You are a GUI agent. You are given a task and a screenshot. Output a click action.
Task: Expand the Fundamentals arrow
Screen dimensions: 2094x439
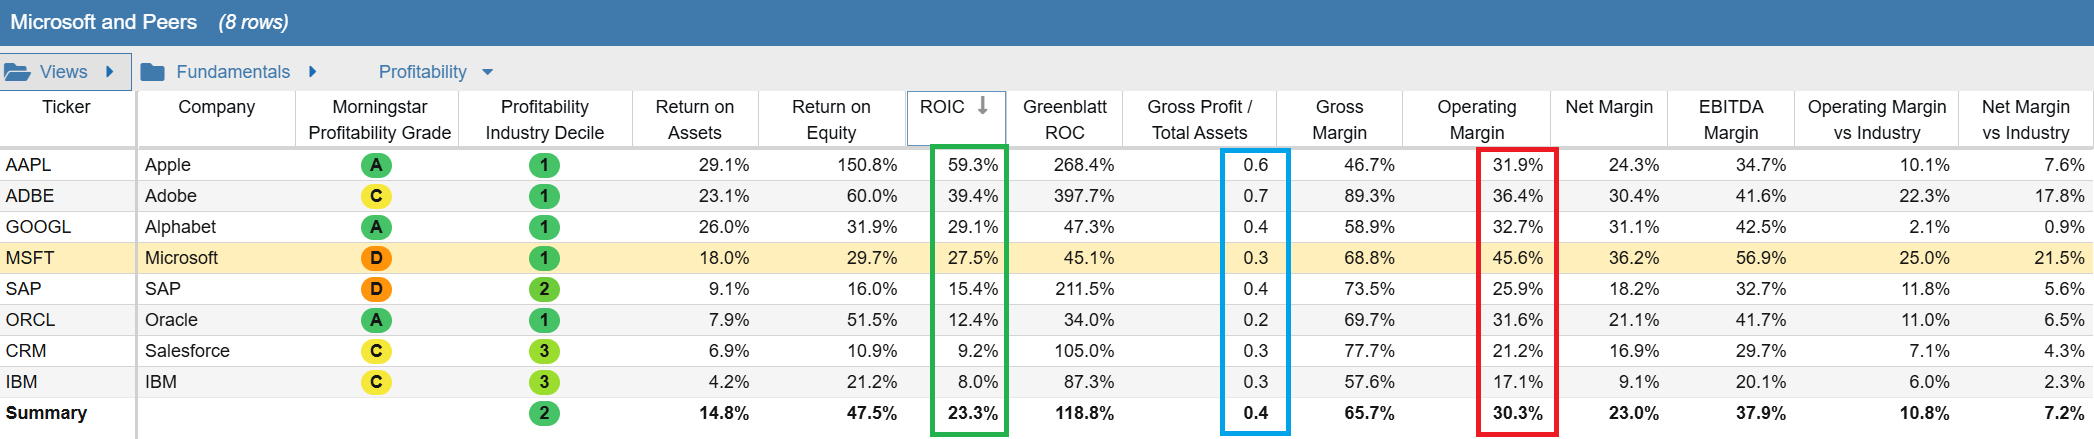click(x=313, y=72)
